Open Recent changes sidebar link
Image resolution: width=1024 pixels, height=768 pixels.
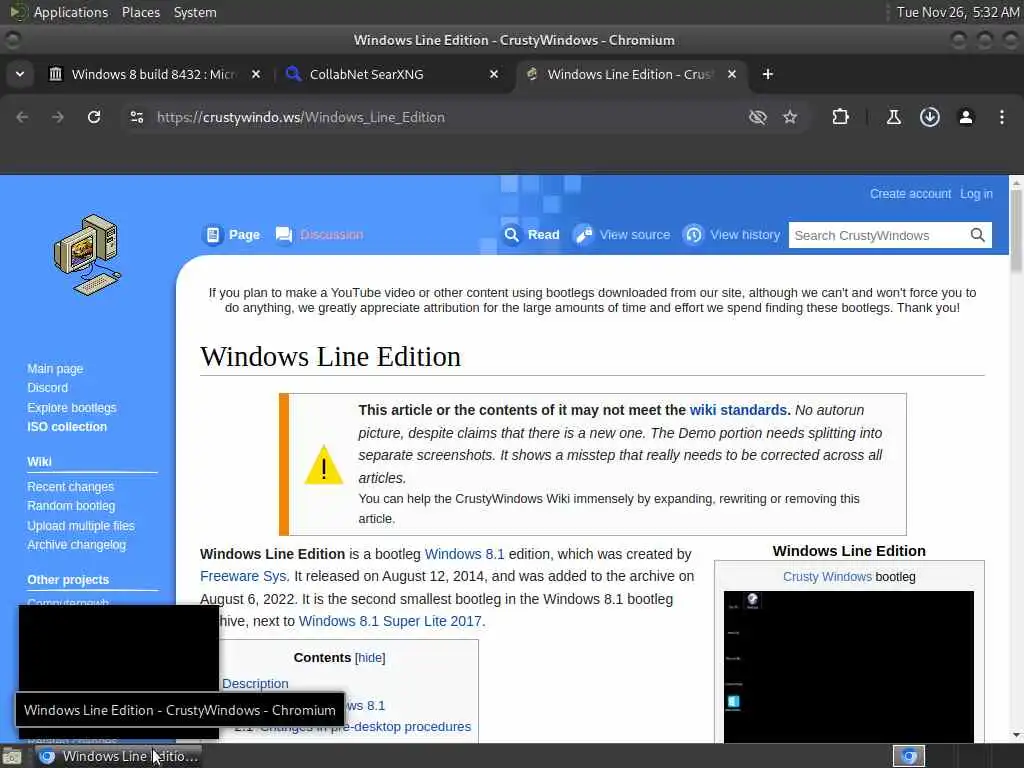71,487
